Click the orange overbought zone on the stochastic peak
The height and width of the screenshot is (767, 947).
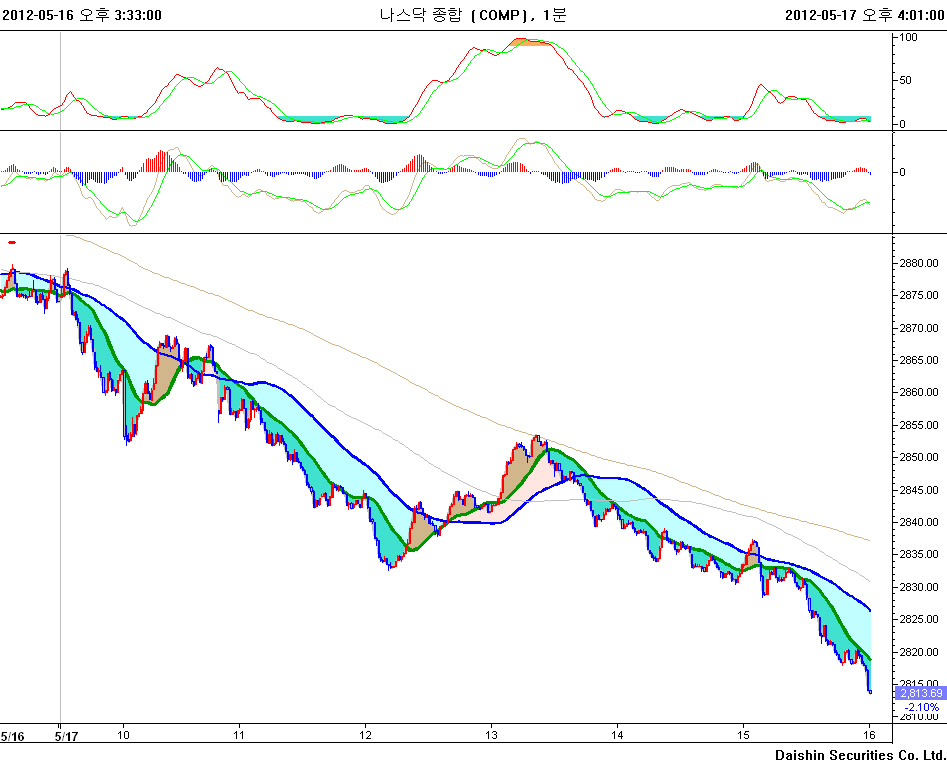click(x=529, y=42)
